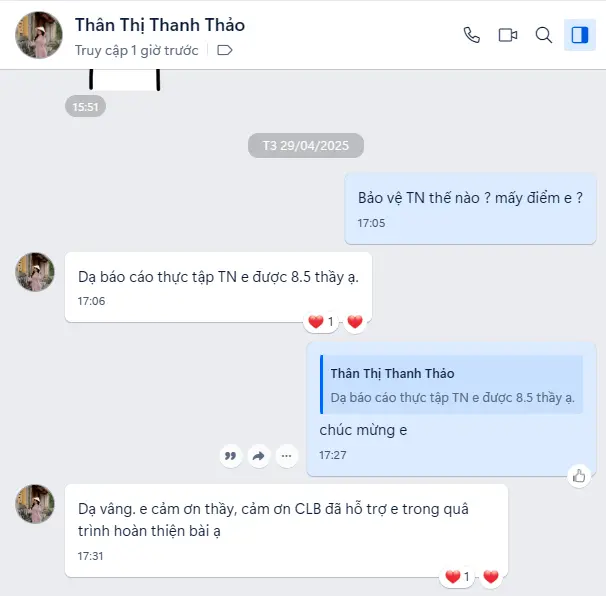Open the contact name Thân Thị Thanh Thảo in the header
This screenshot has width=606, height=596.
[160, 25]
